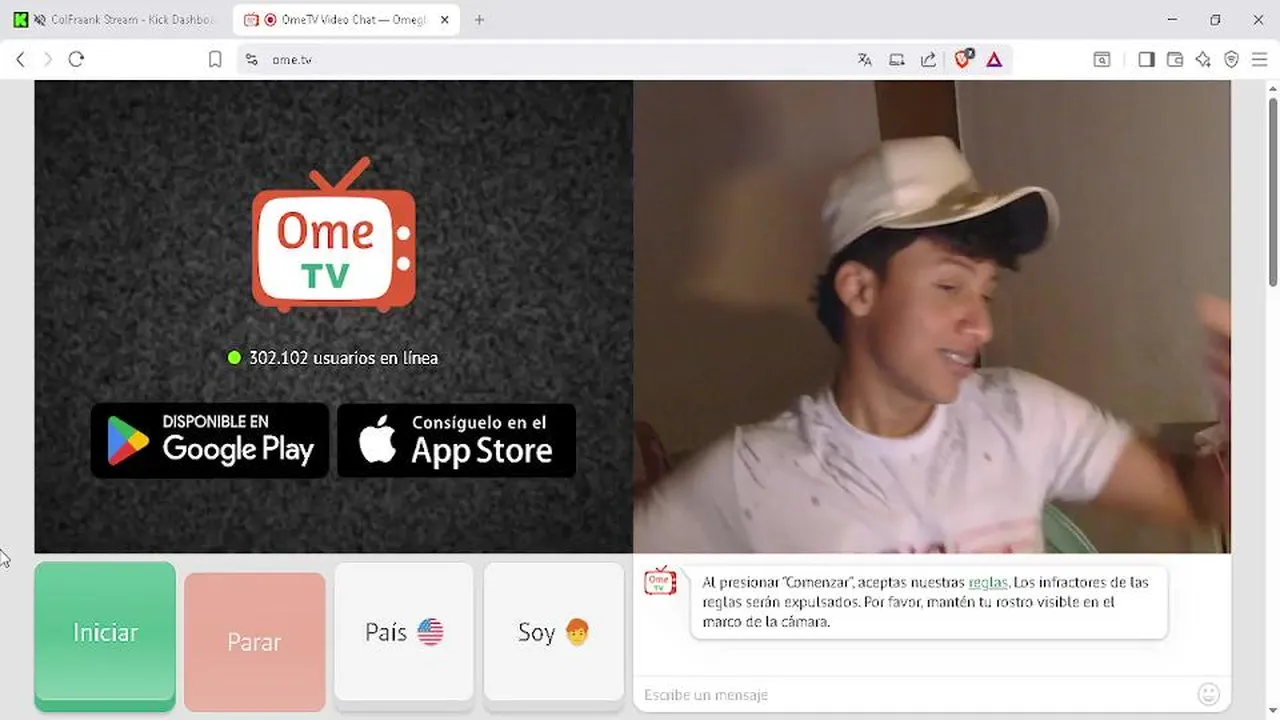The height and width of the screenshot is (720, 1280).
Task: Switch to the ColFraank Stream Kick Dashboard tab
Action: tap(115, 20)
